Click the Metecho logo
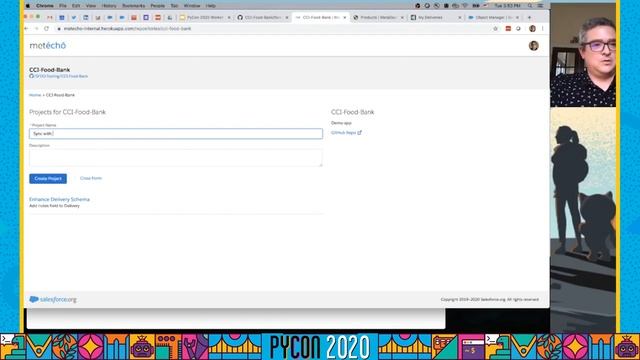Viewport: 640px width, 360px height. [x=47, y=45]
